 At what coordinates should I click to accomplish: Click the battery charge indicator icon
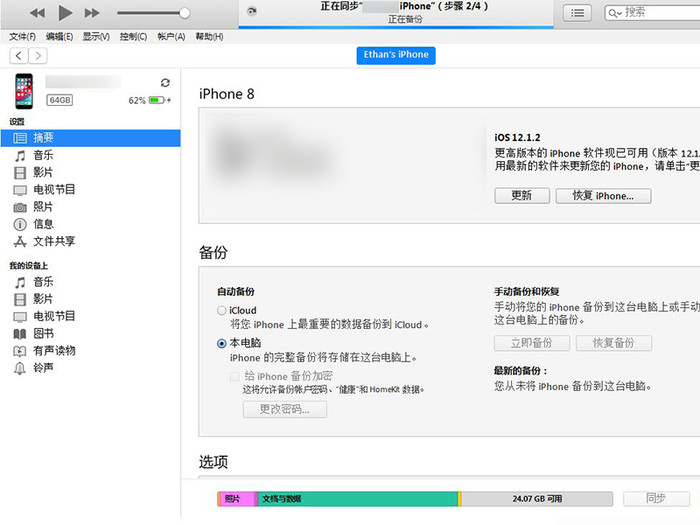click(x=159, y=100)
